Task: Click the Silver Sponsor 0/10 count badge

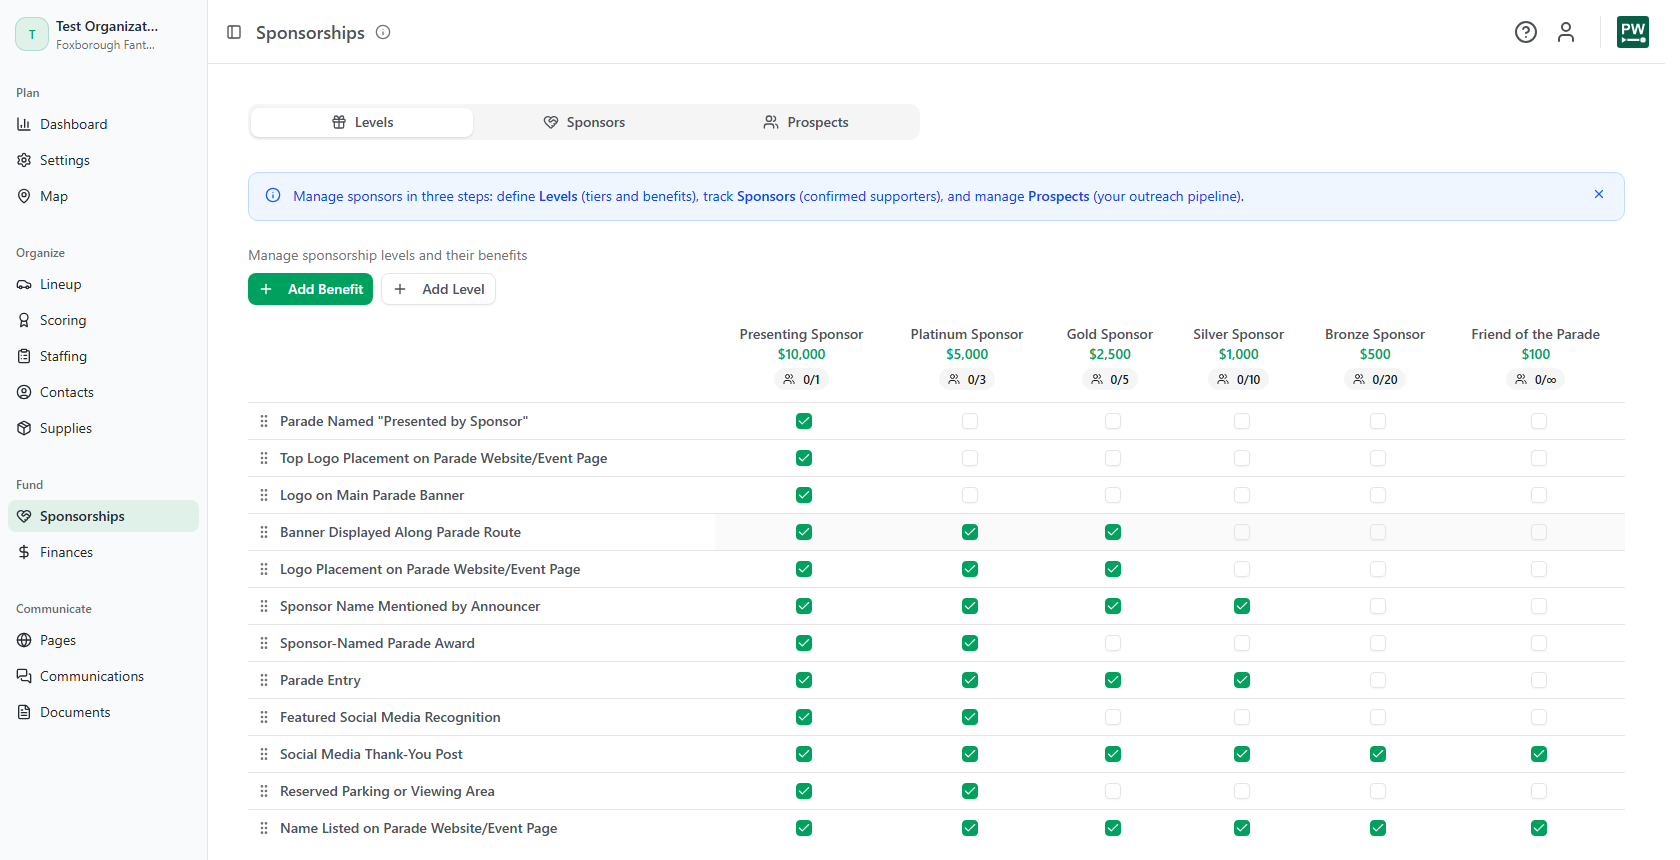Action: click(1238, 379)
